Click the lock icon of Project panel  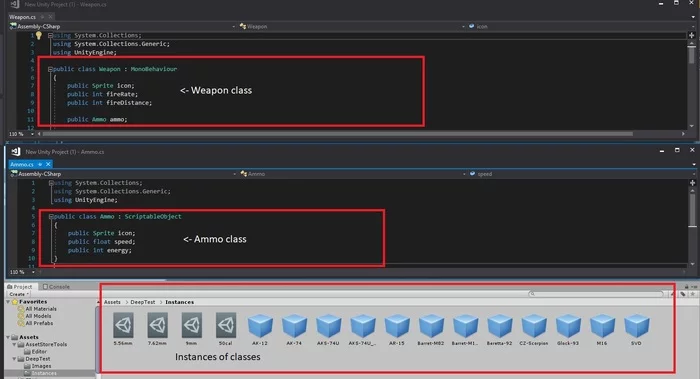point(687,287)
